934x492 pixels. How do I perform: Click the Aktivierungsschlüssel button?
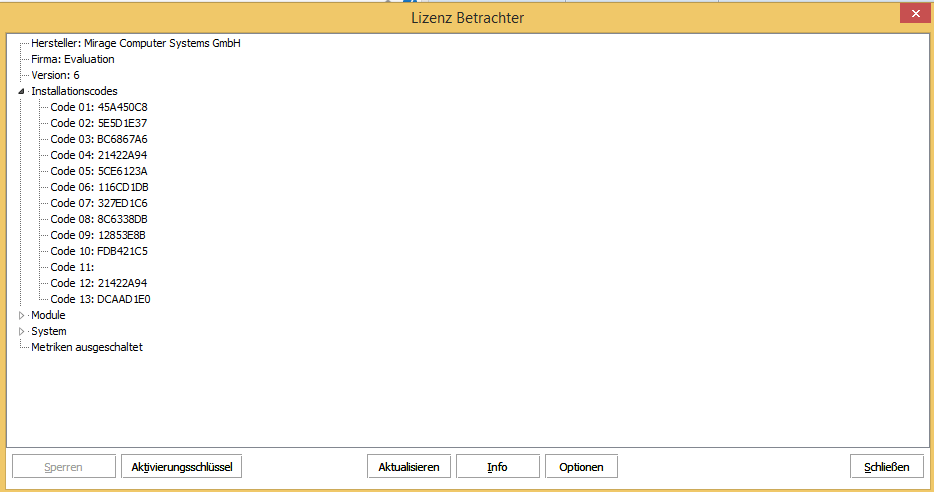pyautogui.click(x=181, y=467)
